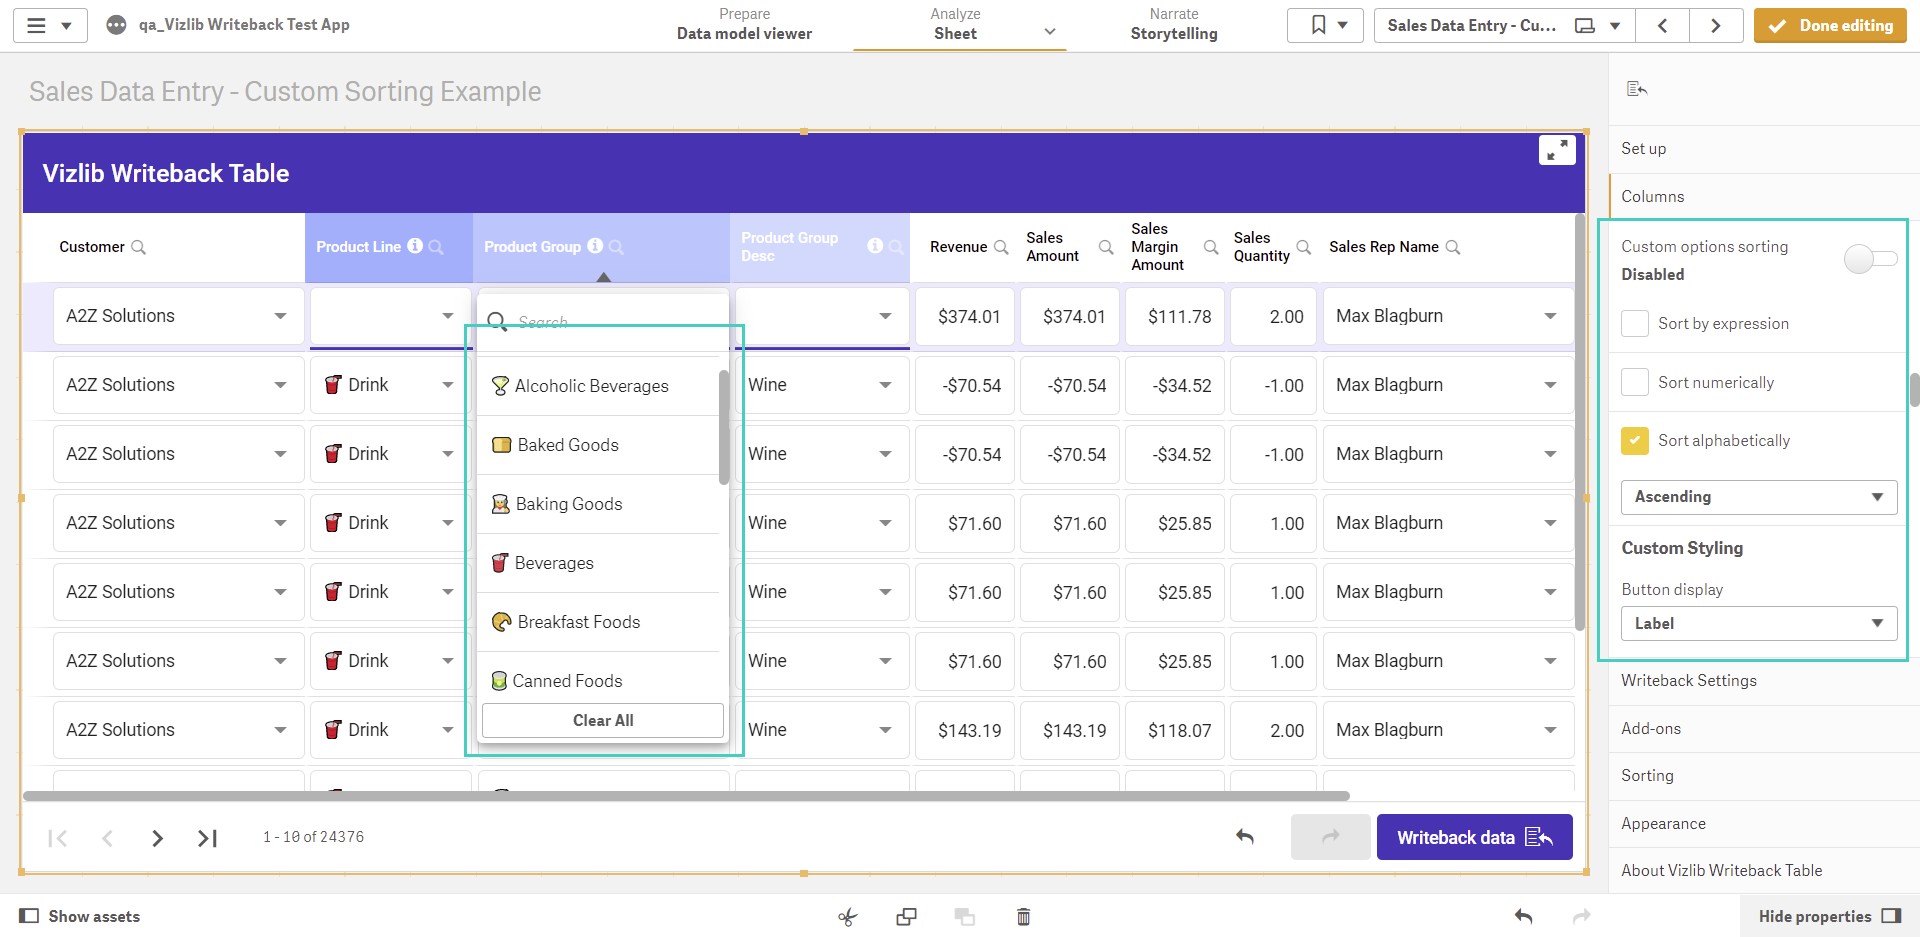This screenshot has height=937, width=1920.
Task: Open the Ascending sort order dropdown
Action: [1758, 497]
